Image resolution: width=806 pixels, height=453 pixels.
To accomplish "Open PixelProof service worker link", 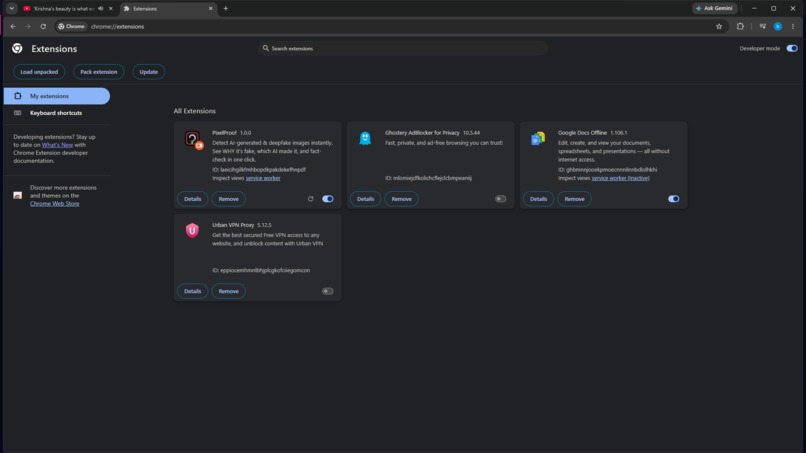I will 263,178.
